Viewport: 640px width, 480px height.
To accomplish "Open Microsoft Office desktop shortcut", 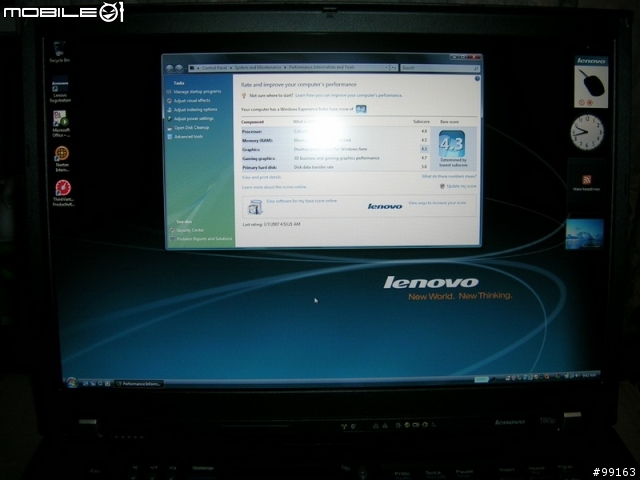I will click(x=61, y=124).
